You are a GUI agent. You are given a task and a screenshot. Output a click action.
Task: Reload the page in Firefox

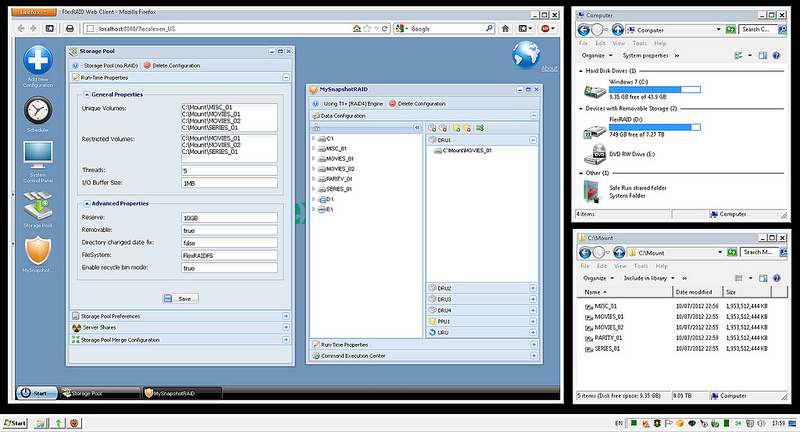point(385,29)
